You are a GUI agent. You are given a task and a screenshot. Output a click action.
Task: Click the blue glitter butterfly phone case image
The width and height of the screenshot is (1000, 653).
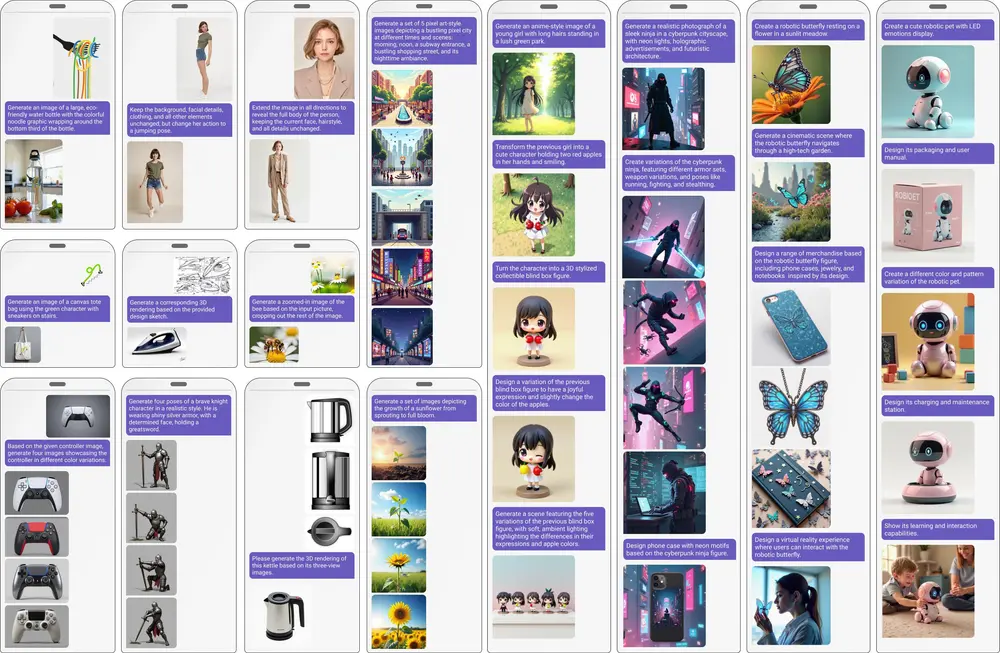(791, 326)
